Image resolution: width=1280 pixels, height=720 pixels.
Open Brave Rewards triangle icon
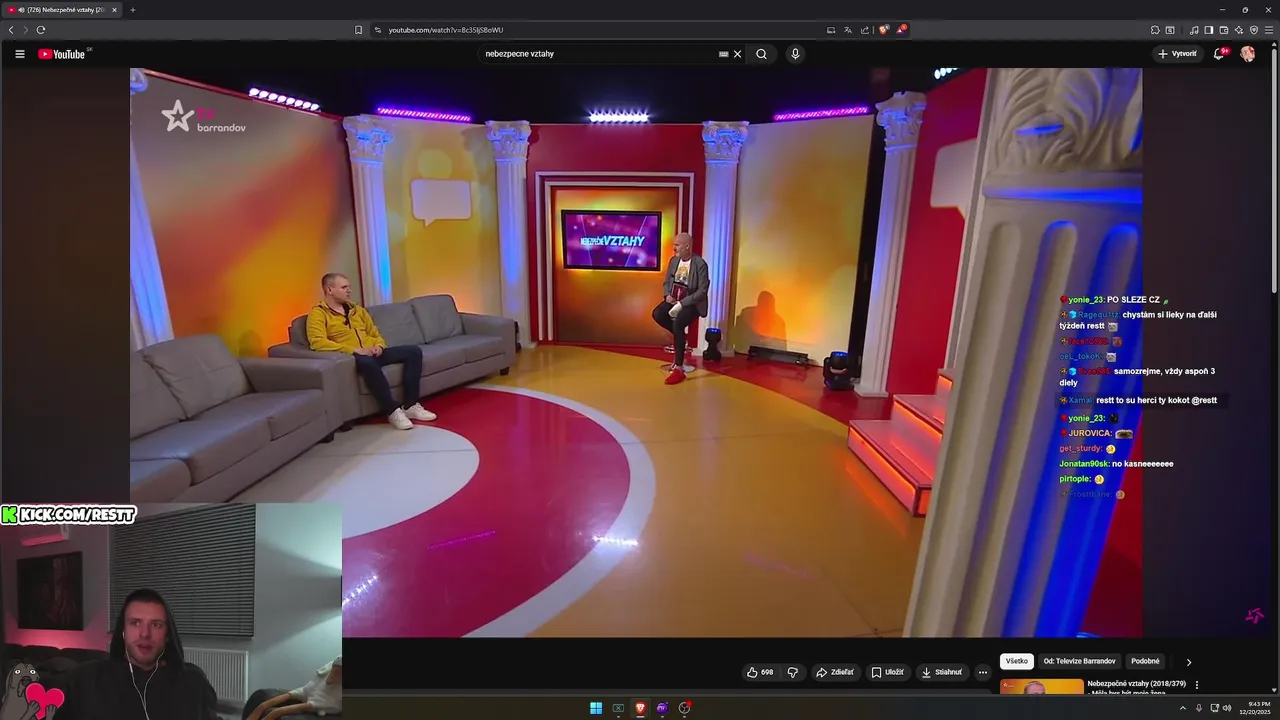900,30
